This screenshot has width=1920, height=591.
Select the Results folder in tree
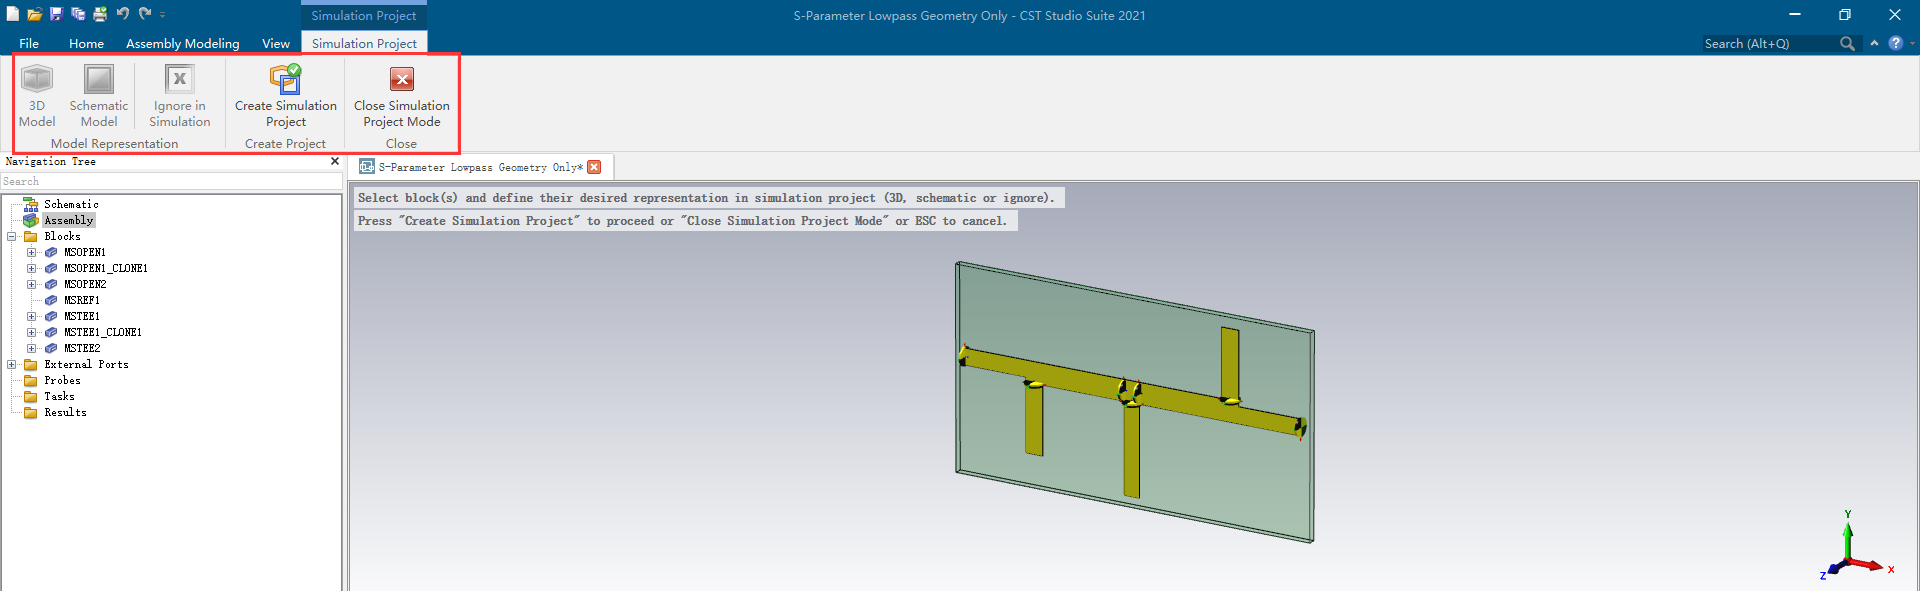pyautogui.click(x=65, y=412)
